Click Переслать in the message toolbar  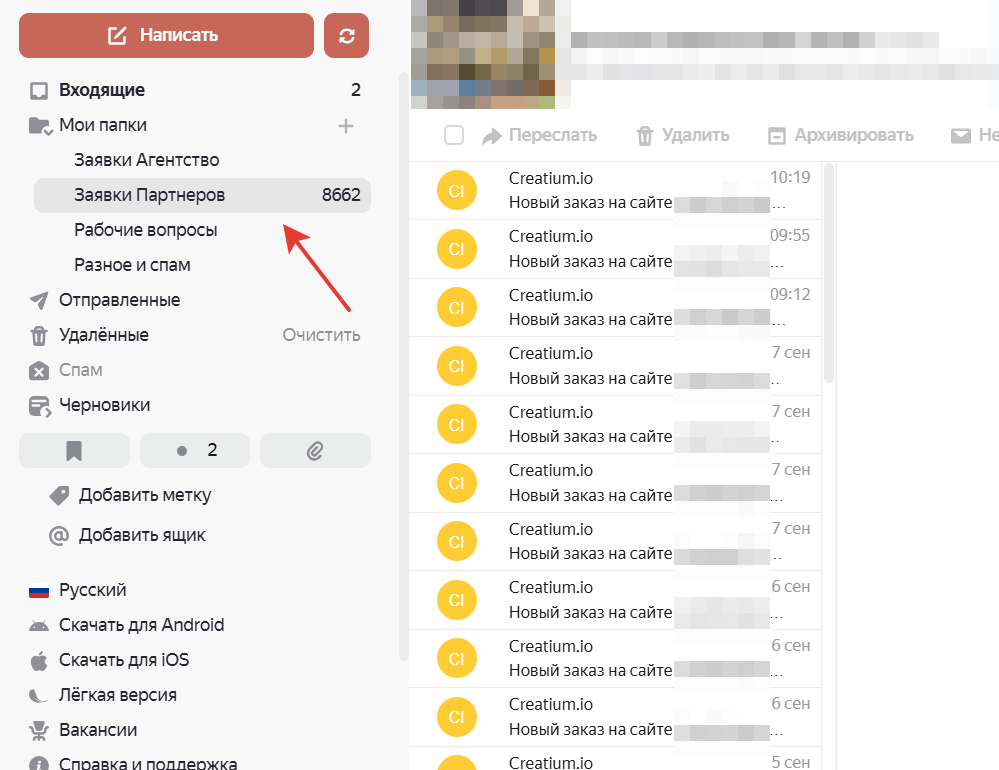pos(540,136)
